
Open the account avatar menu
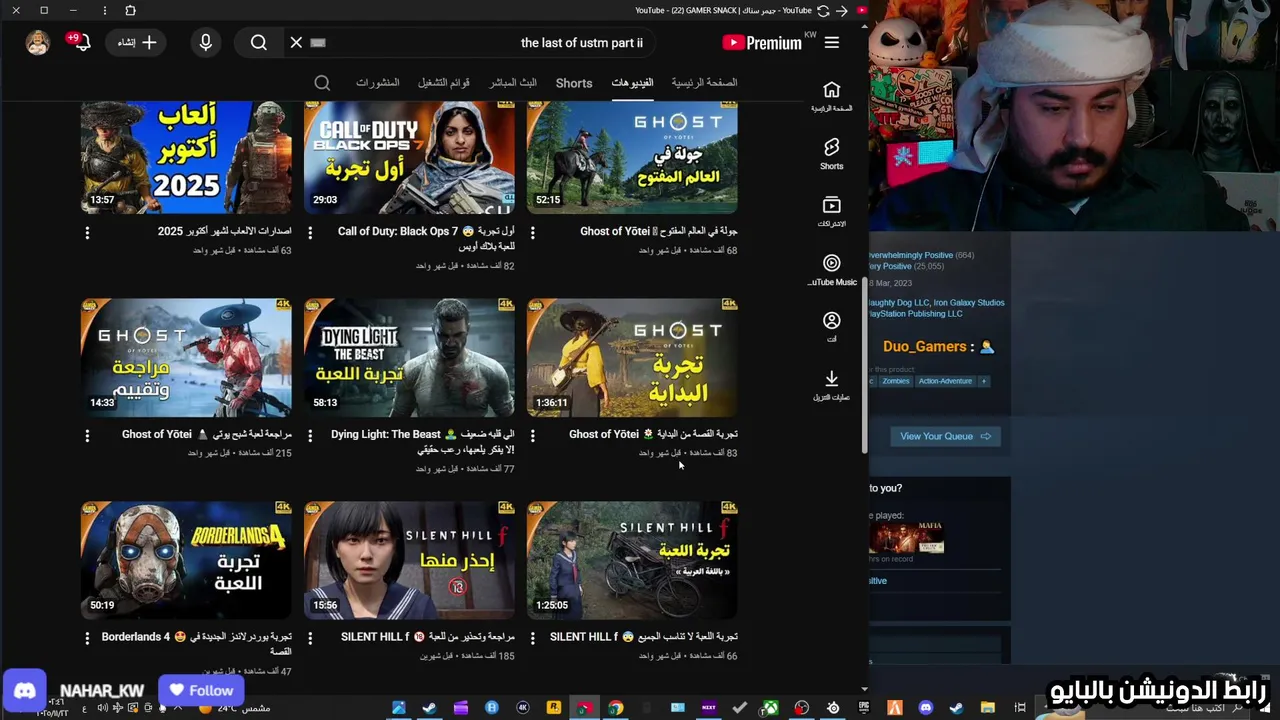tap(38, 43)
